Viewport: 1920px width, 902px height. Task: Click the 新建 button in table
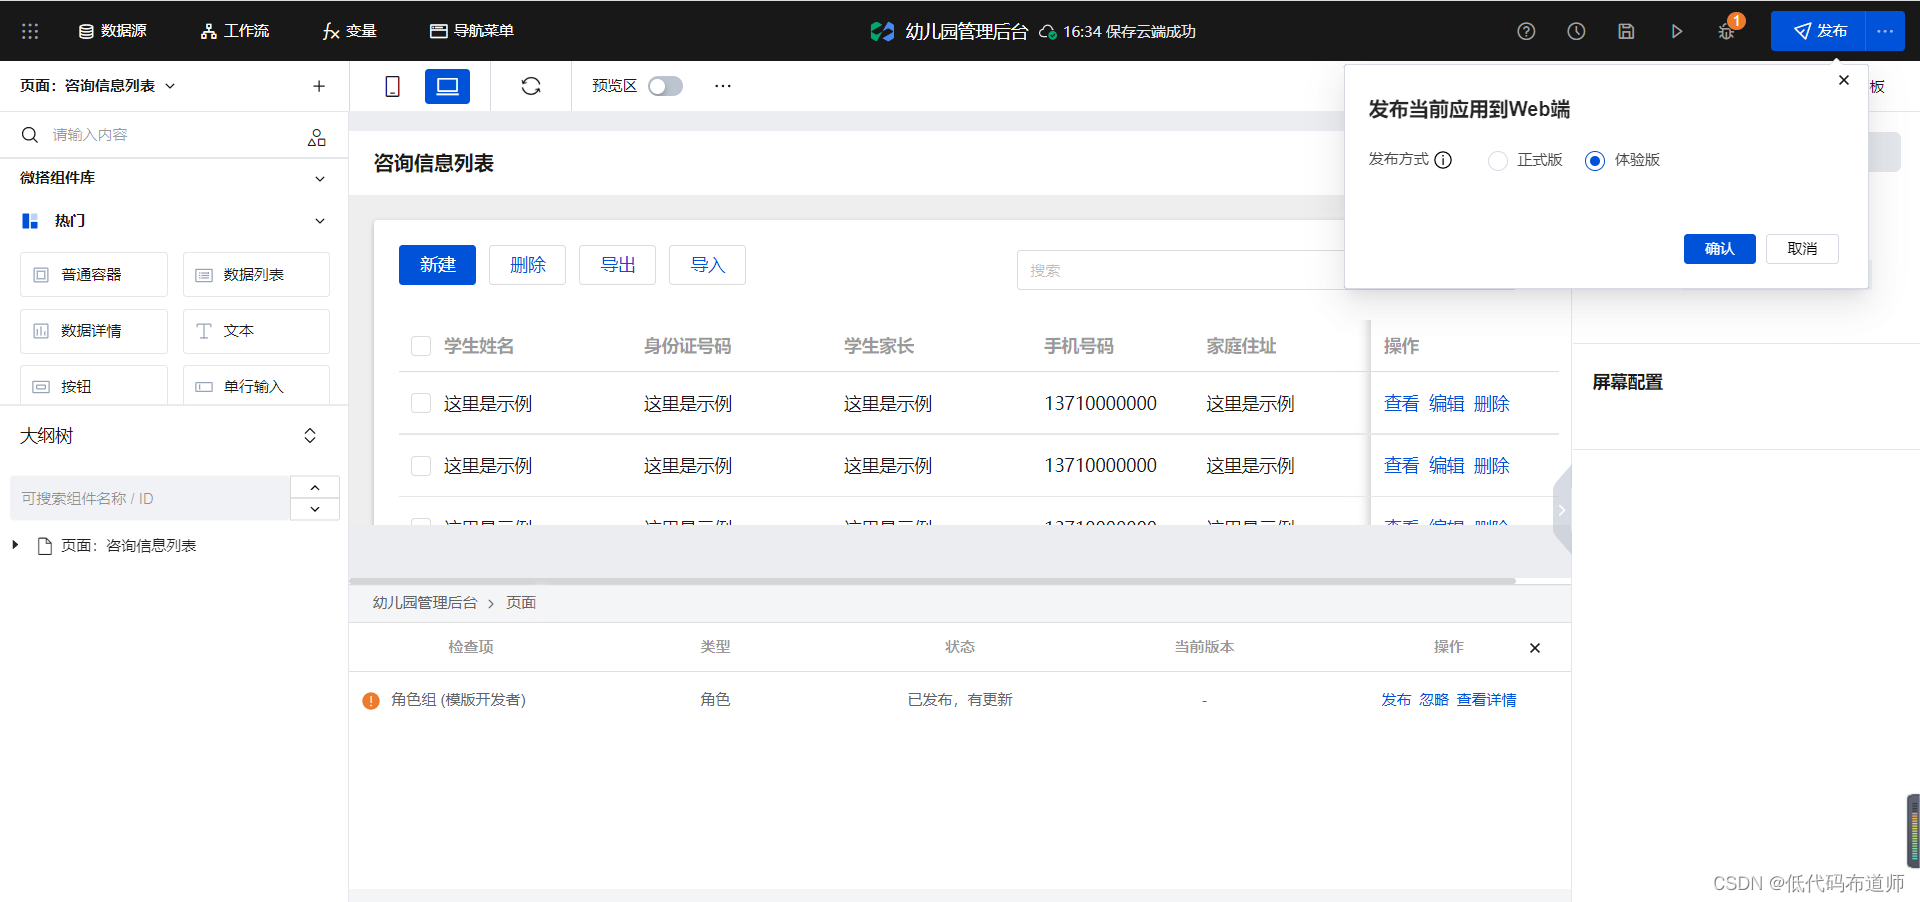pos(437,265)
